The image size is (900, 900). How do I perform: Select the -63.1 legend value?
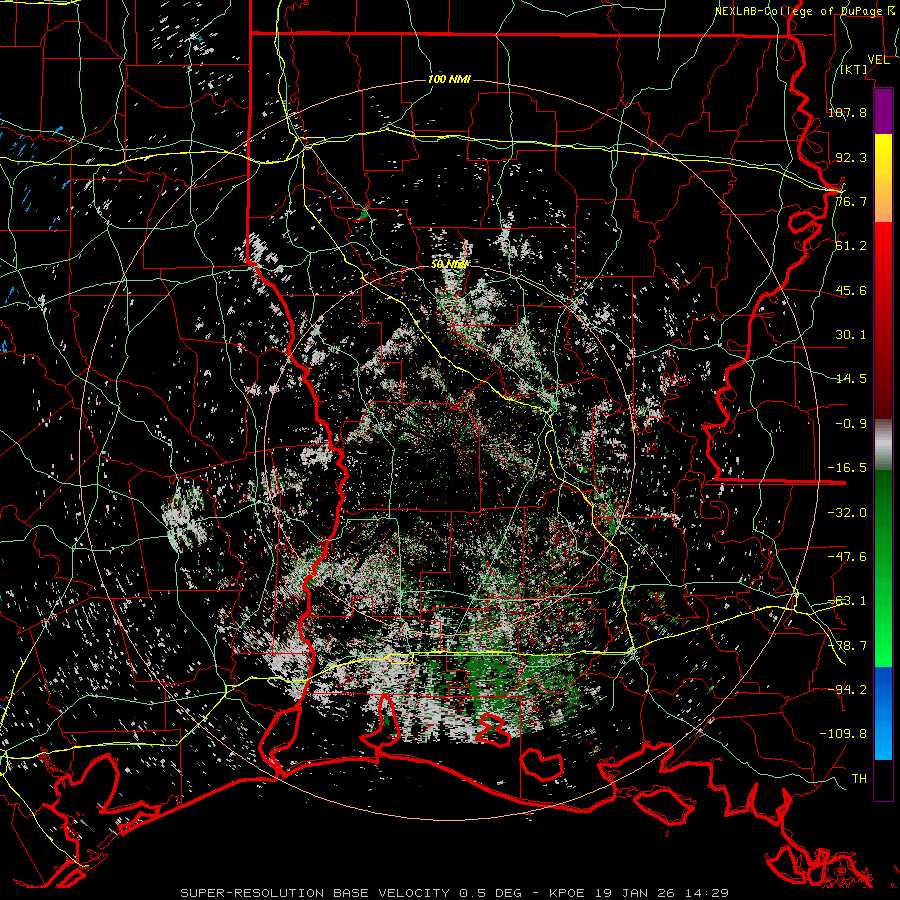tap(847, 601)
